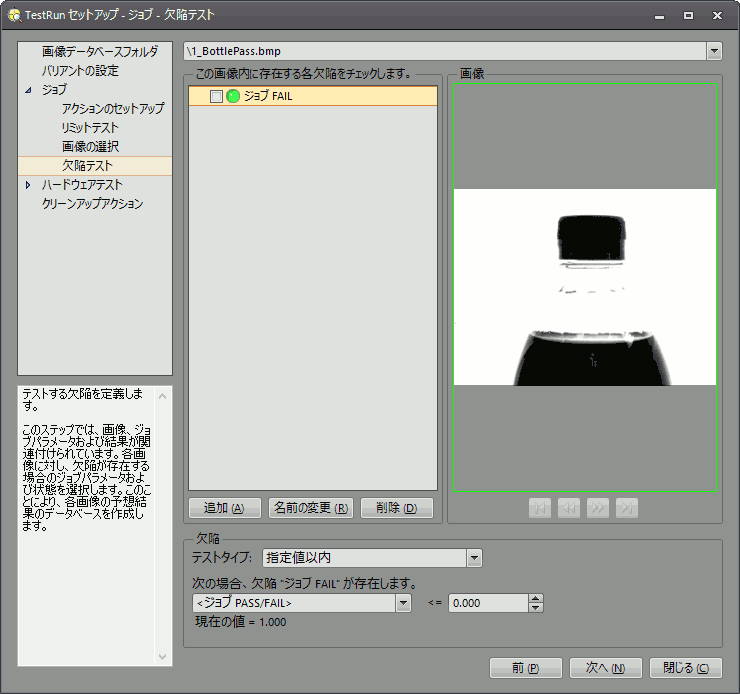Click the next image navigation button
This screenshot has width=740, height=694.
(598, 508)
